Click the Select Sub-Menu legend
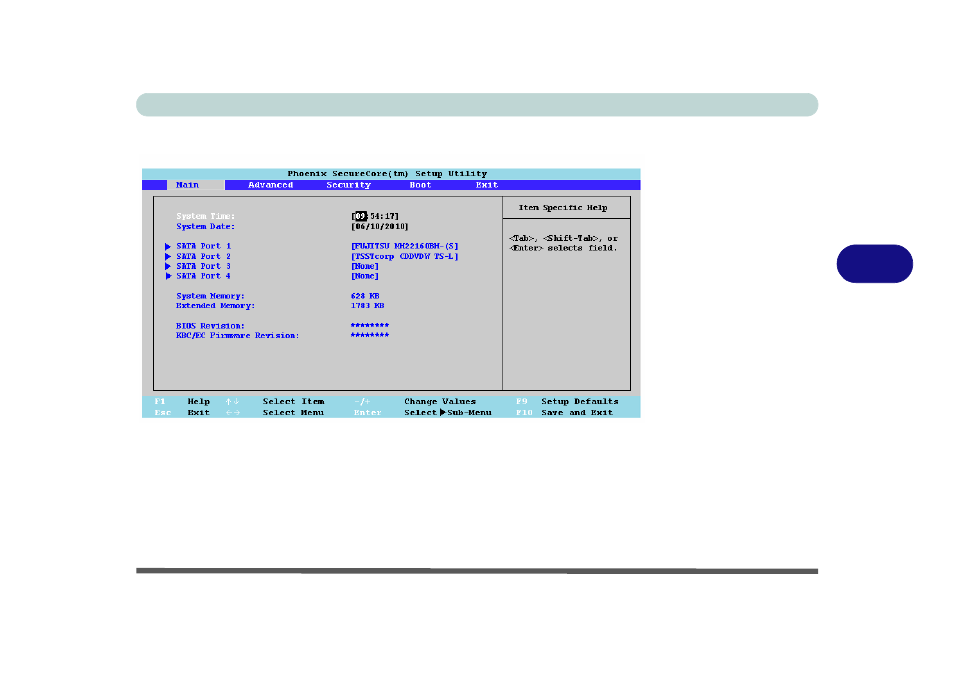954x673 pixels. (448, 413)
